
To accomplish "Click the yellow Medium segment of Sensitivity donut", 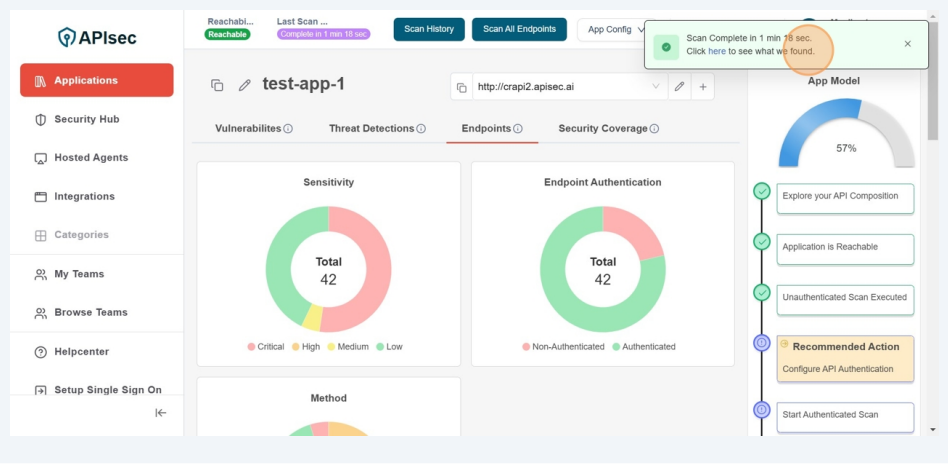I will tap(312, 318).
